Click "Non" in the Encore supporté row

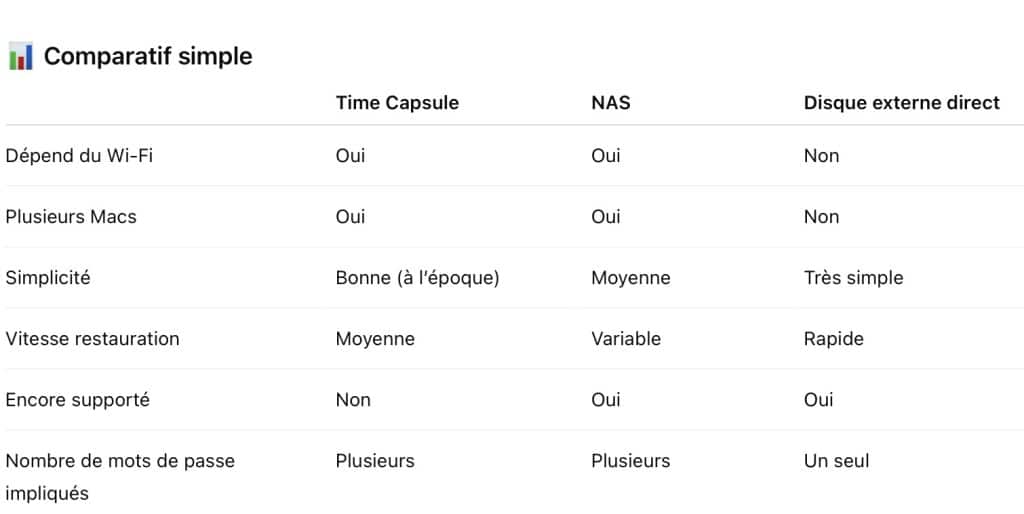click(x=353, y=399)
